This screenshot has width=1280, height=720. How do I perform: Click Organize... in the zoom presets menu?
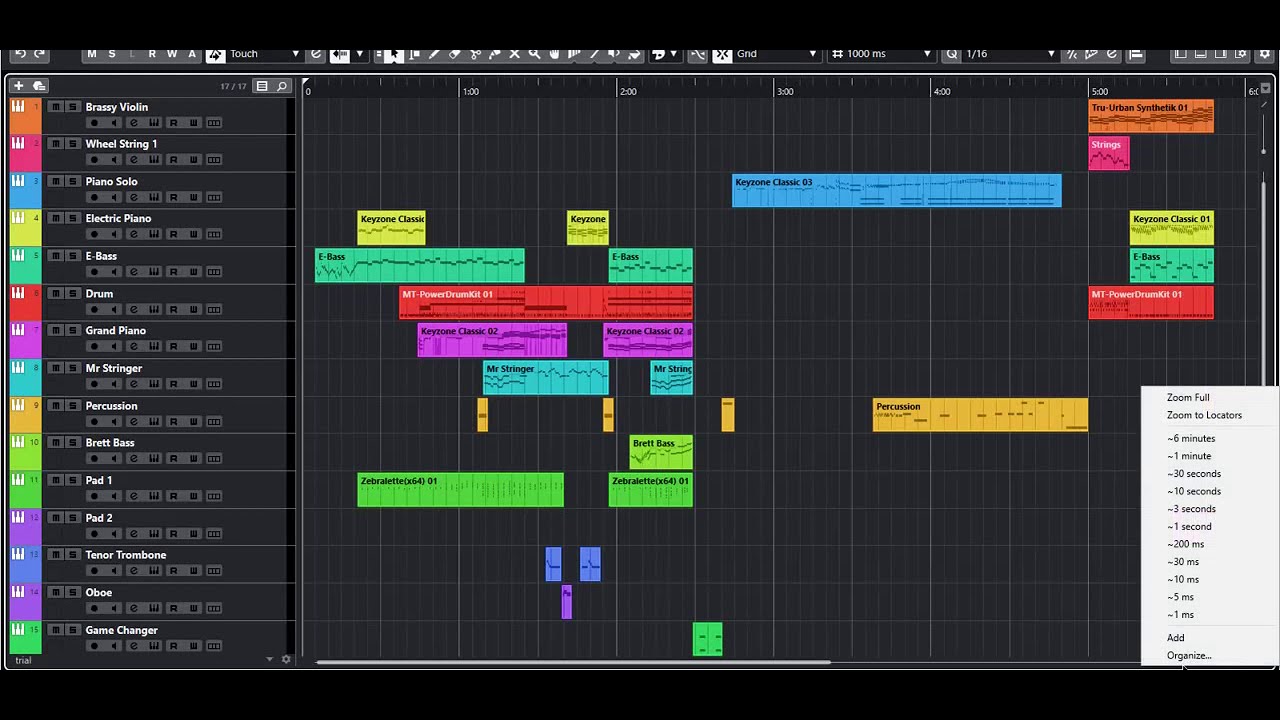click(1189, 656)
